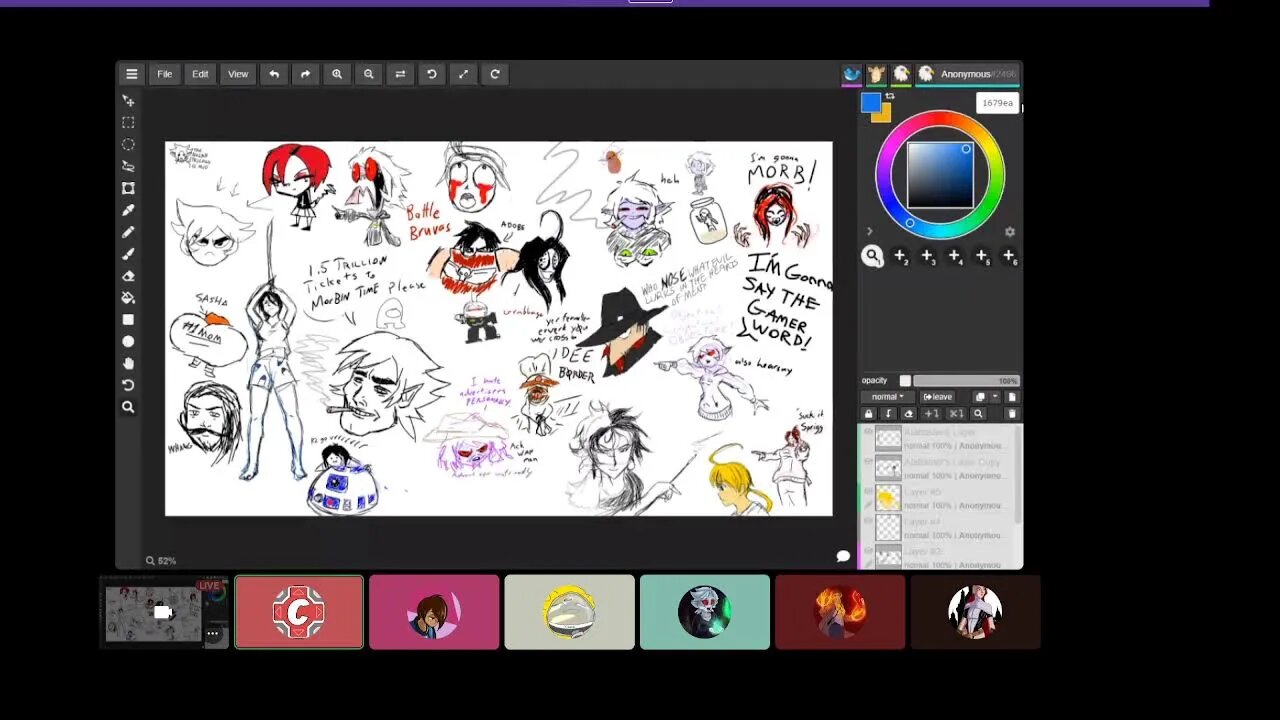Click the leave layer button

[936, 397]
